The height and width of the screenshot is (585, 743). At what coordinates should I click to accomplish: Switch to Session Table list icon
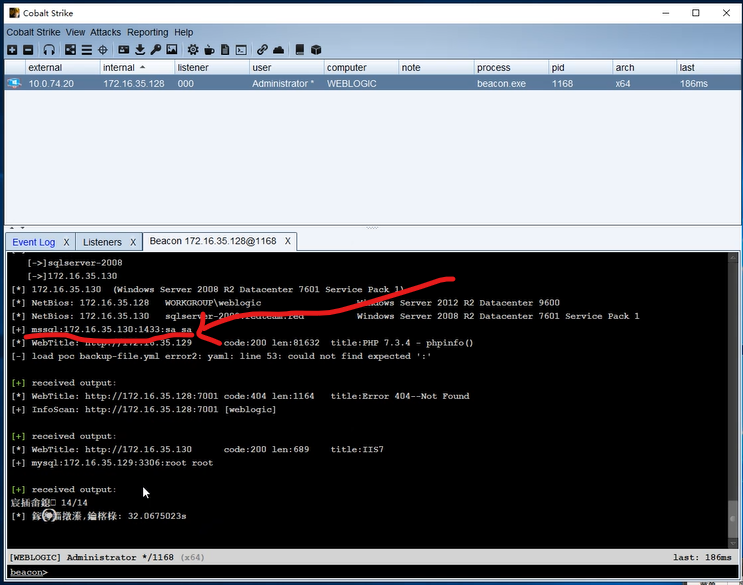tap(87, 50)
